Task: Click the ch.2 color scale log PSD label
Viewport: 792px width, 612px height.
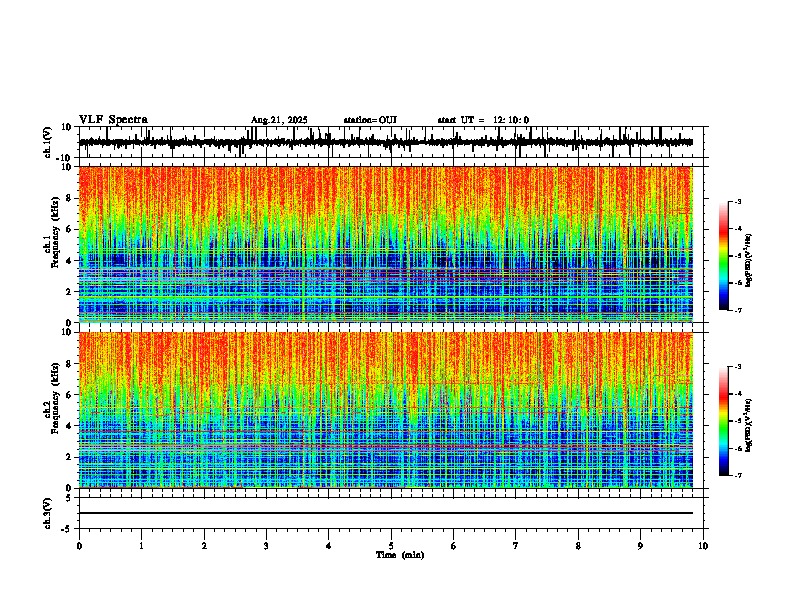Action: tap(749, 425)
